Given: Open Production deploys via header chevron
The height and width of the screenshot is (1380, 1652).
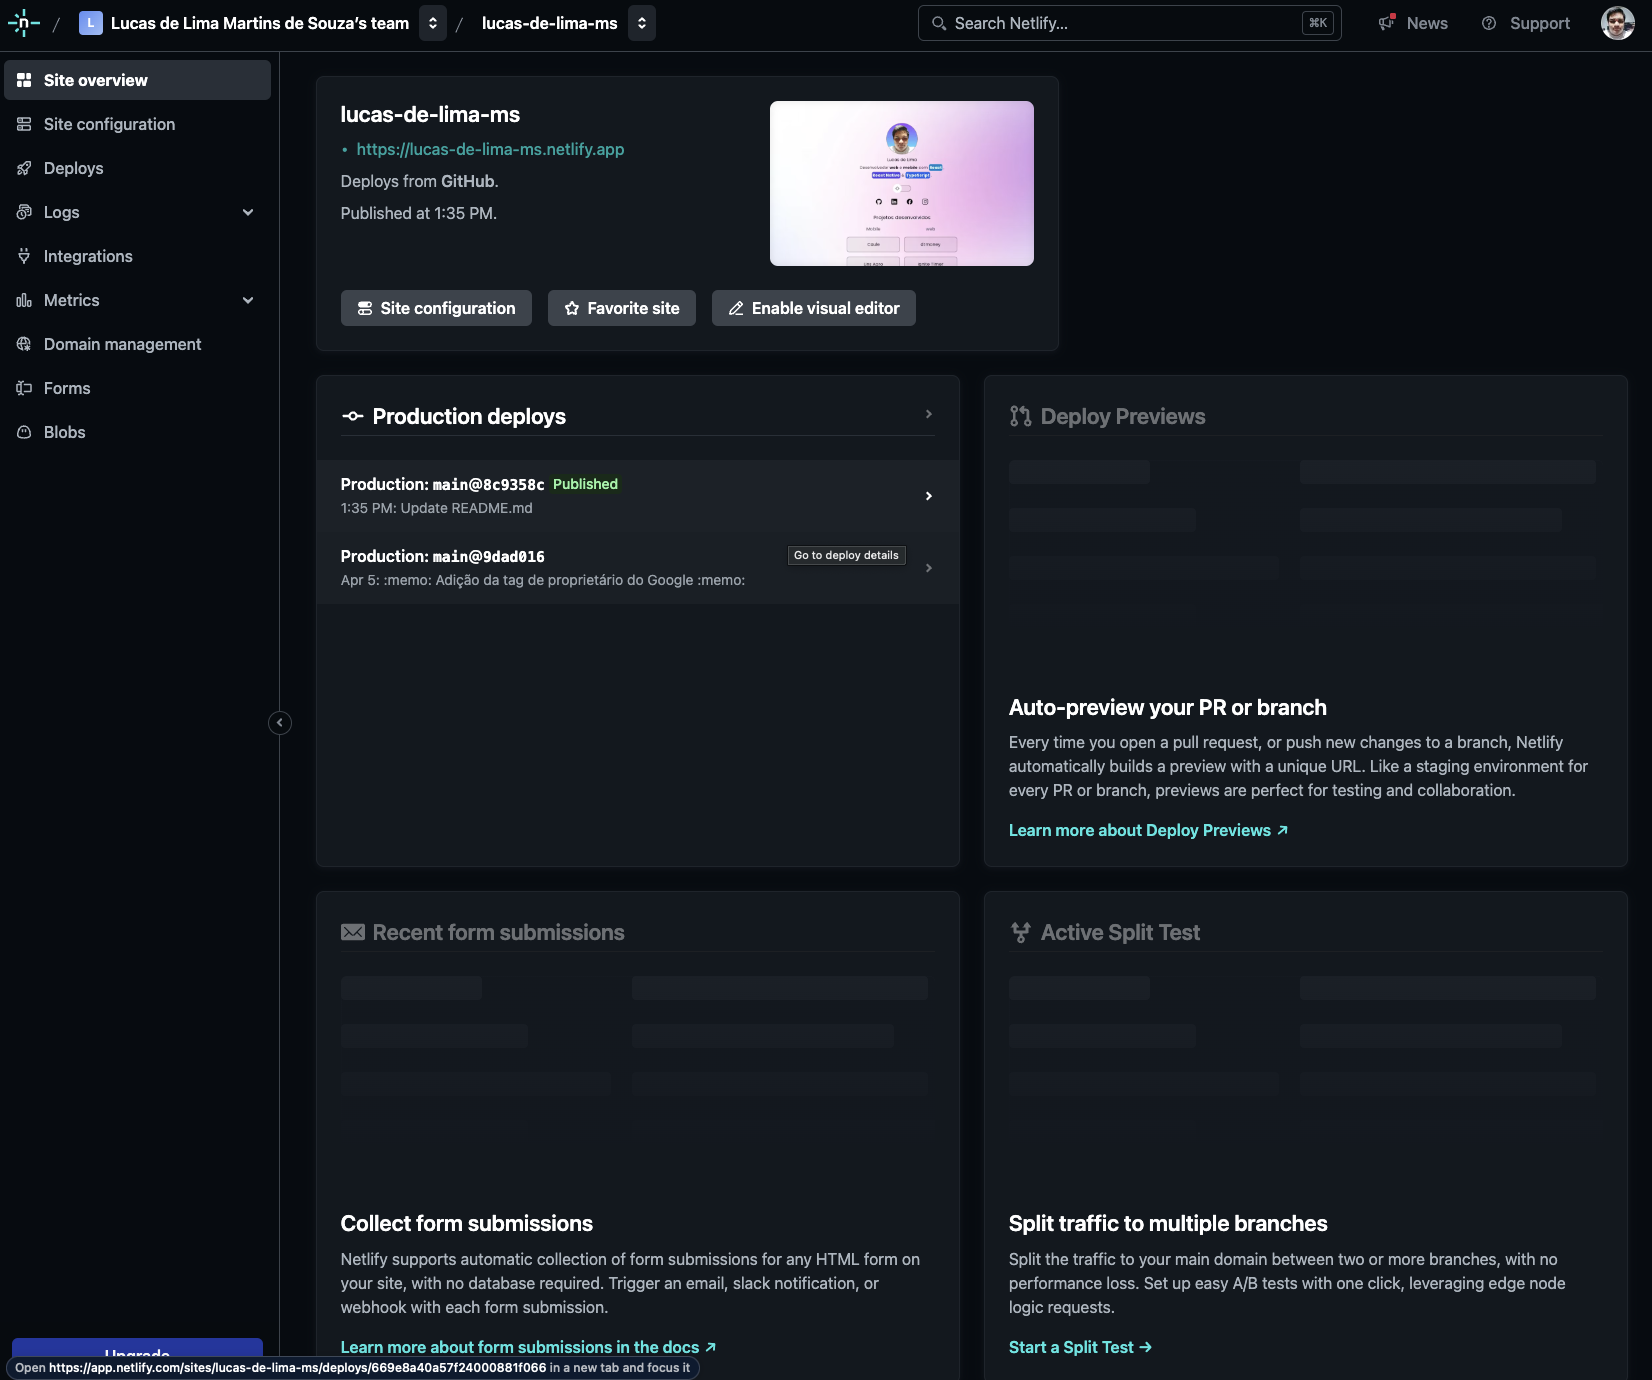Looking at the screenshot, I should [x=929, y=414].
